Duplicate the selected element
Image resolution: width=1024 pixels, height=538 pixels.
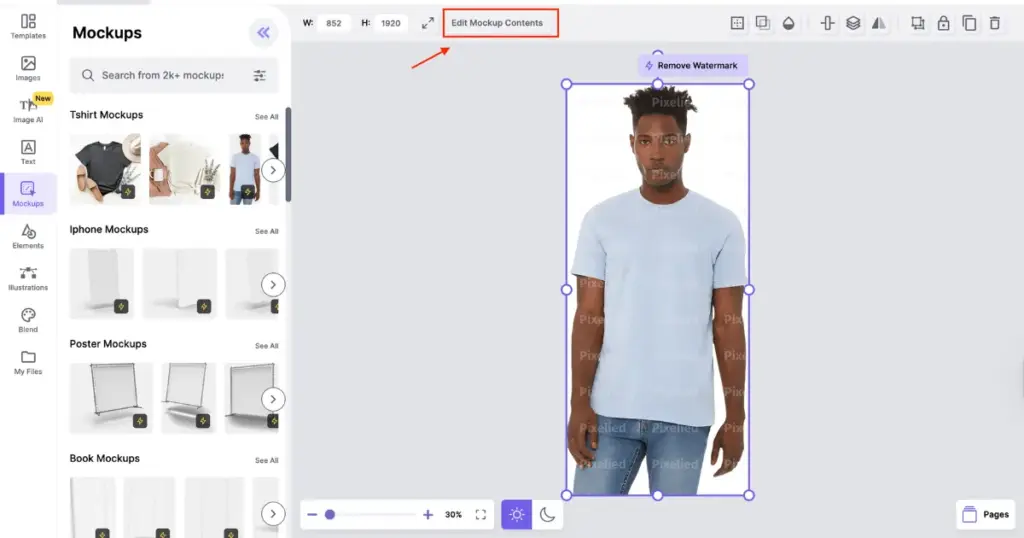coord(970,24)
